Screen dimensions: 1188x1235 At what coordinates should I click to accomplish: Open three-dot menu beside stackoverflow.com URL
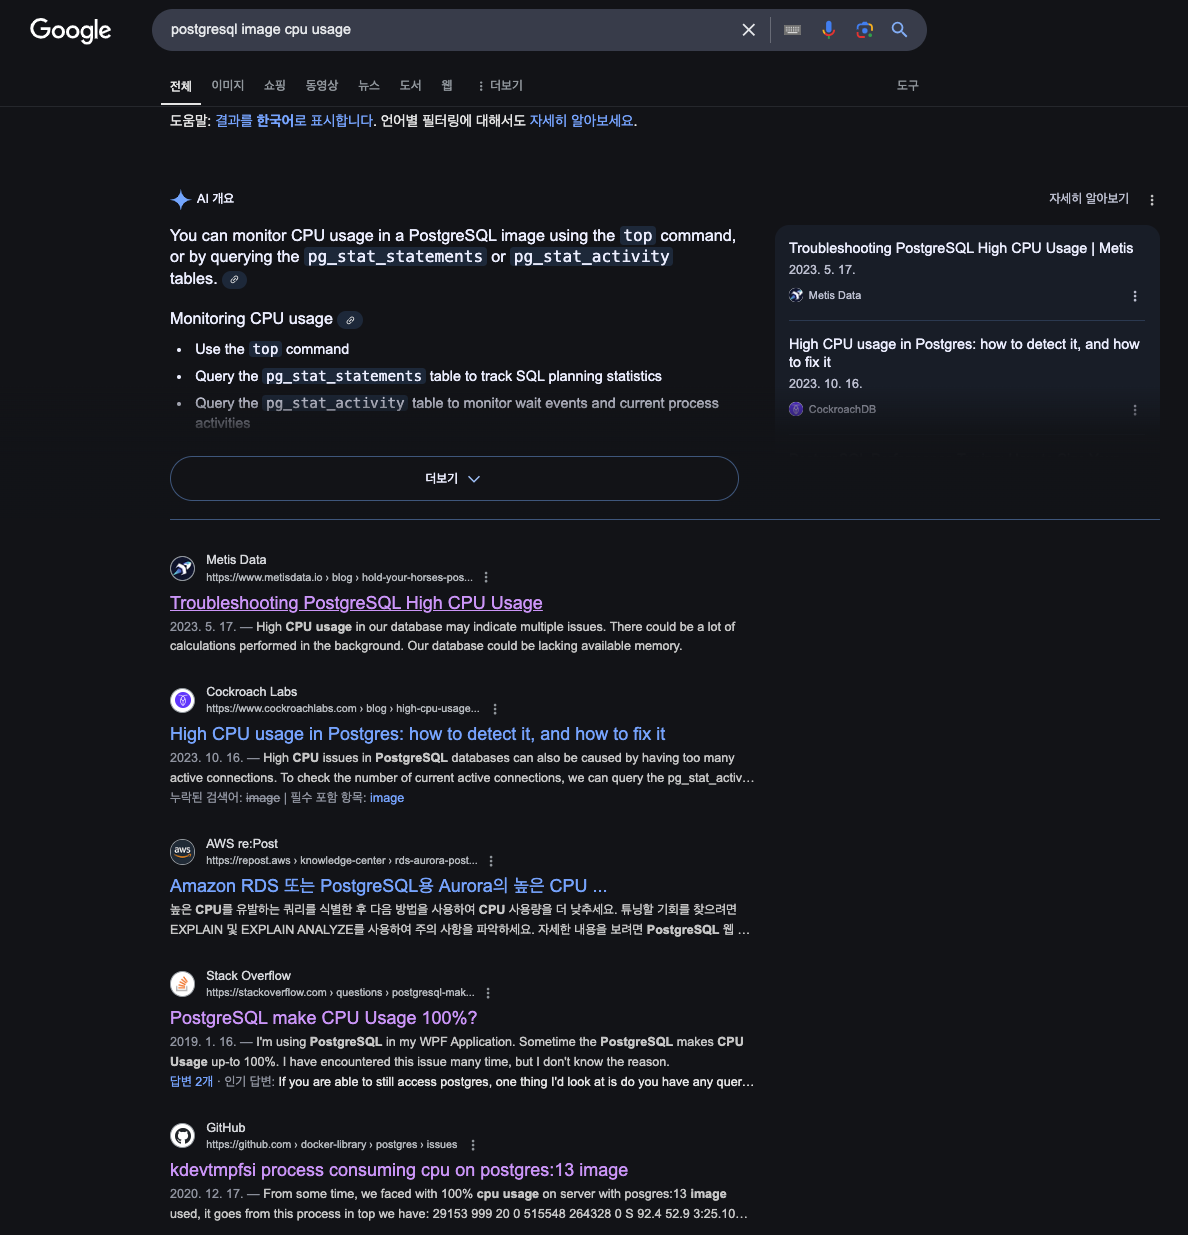(488, 993)
